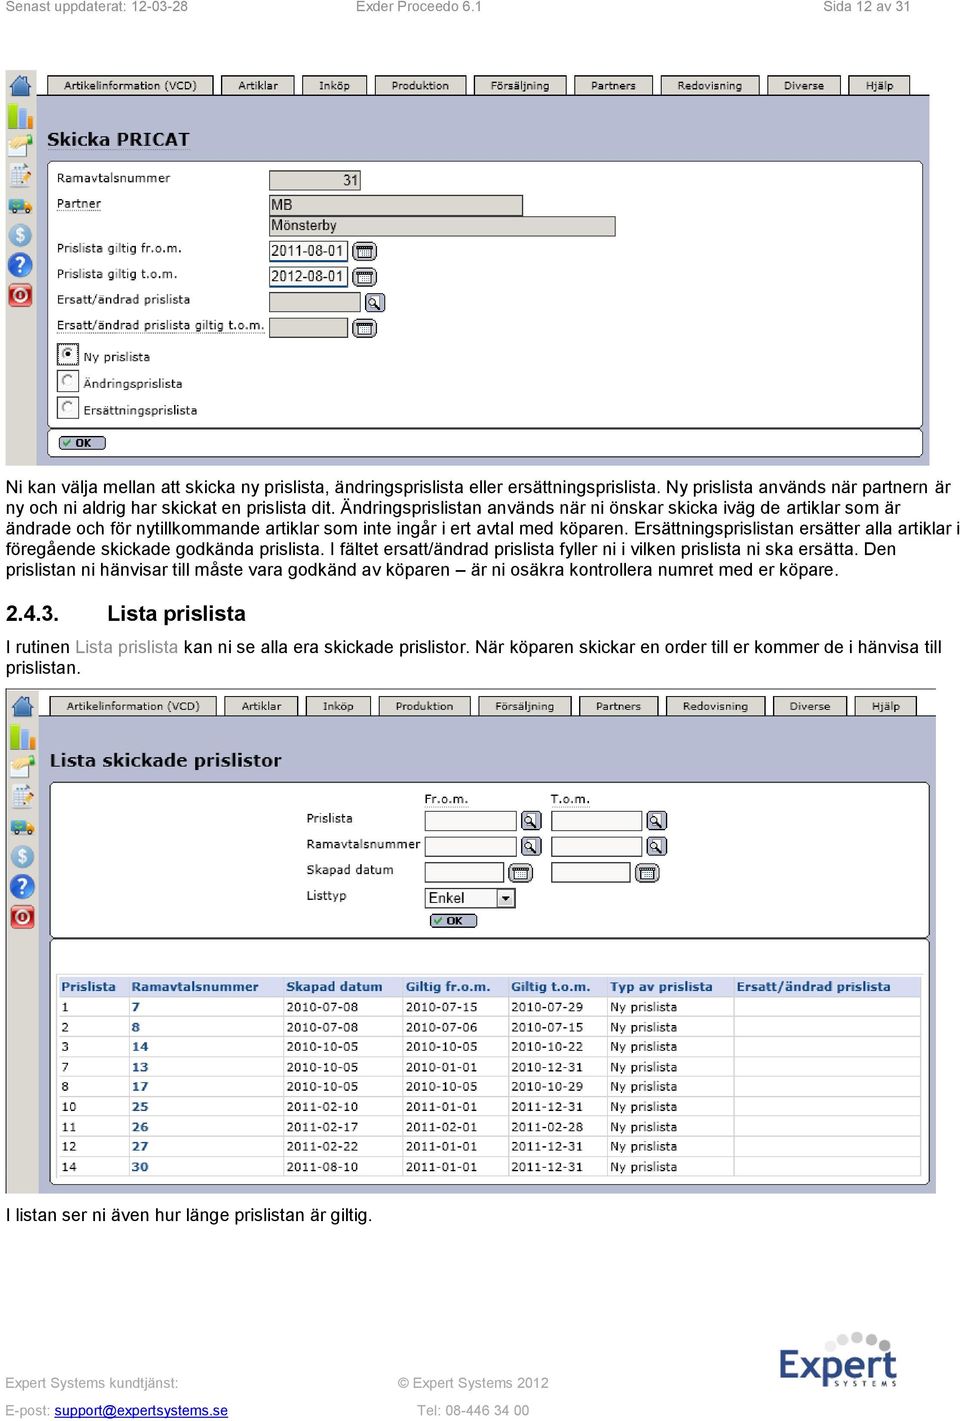This screenshot has width=960, height=1421.
Task: Open calendar for Skapad datum Fr.o.m.
Action: [520, 873]
